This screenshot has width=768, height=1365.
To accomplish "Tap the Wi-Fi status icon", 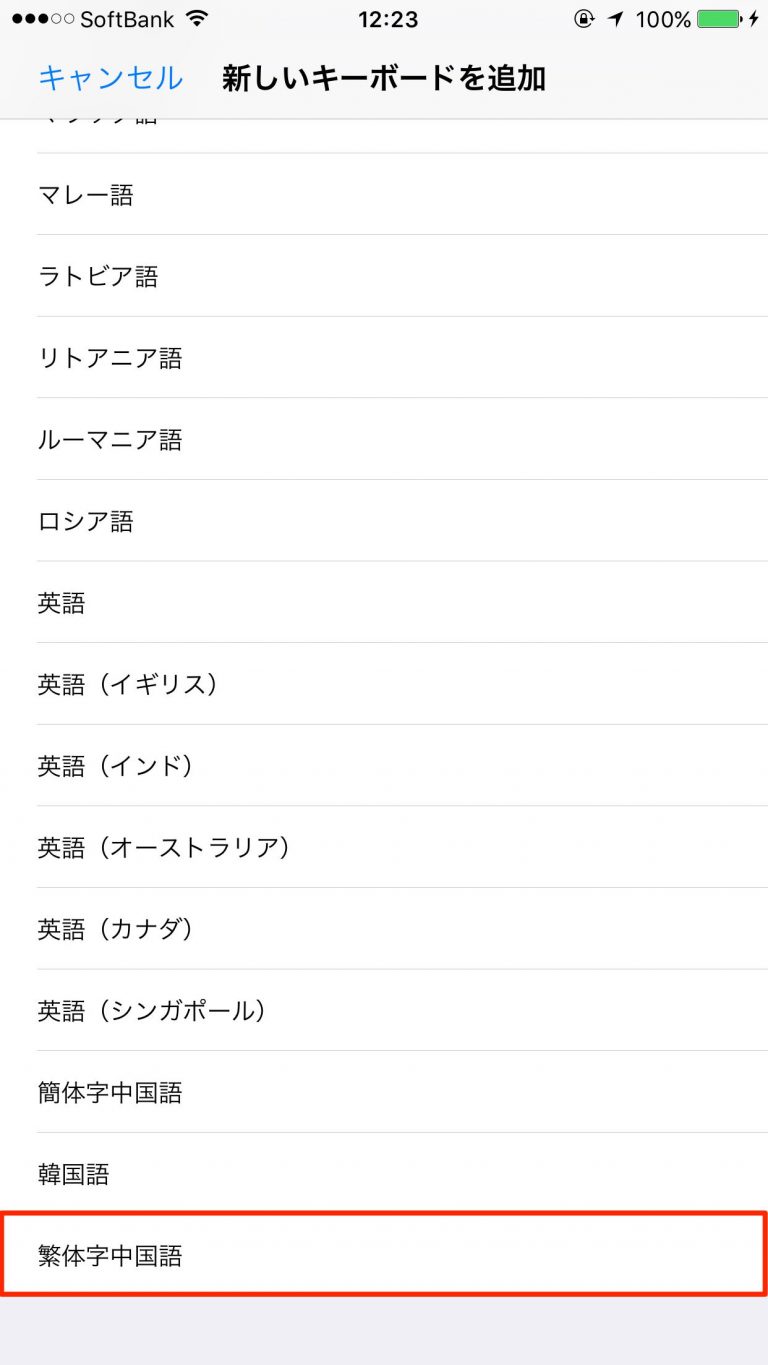I will 197,19.
